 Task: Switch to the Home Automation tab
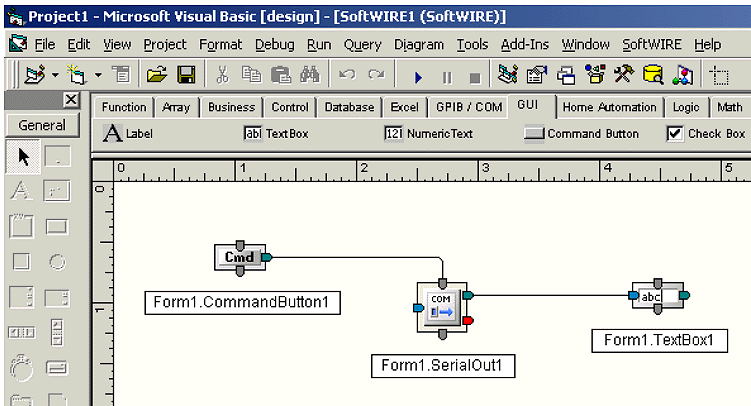tap(609, 107)
